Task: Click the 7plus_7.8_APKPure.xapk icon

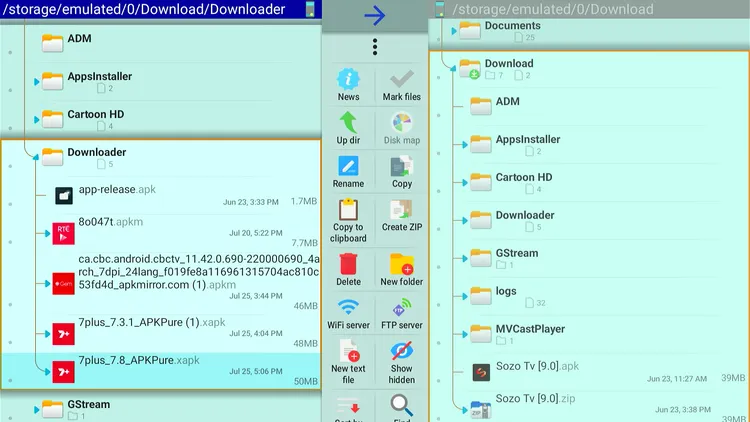Action: [64, 372]
